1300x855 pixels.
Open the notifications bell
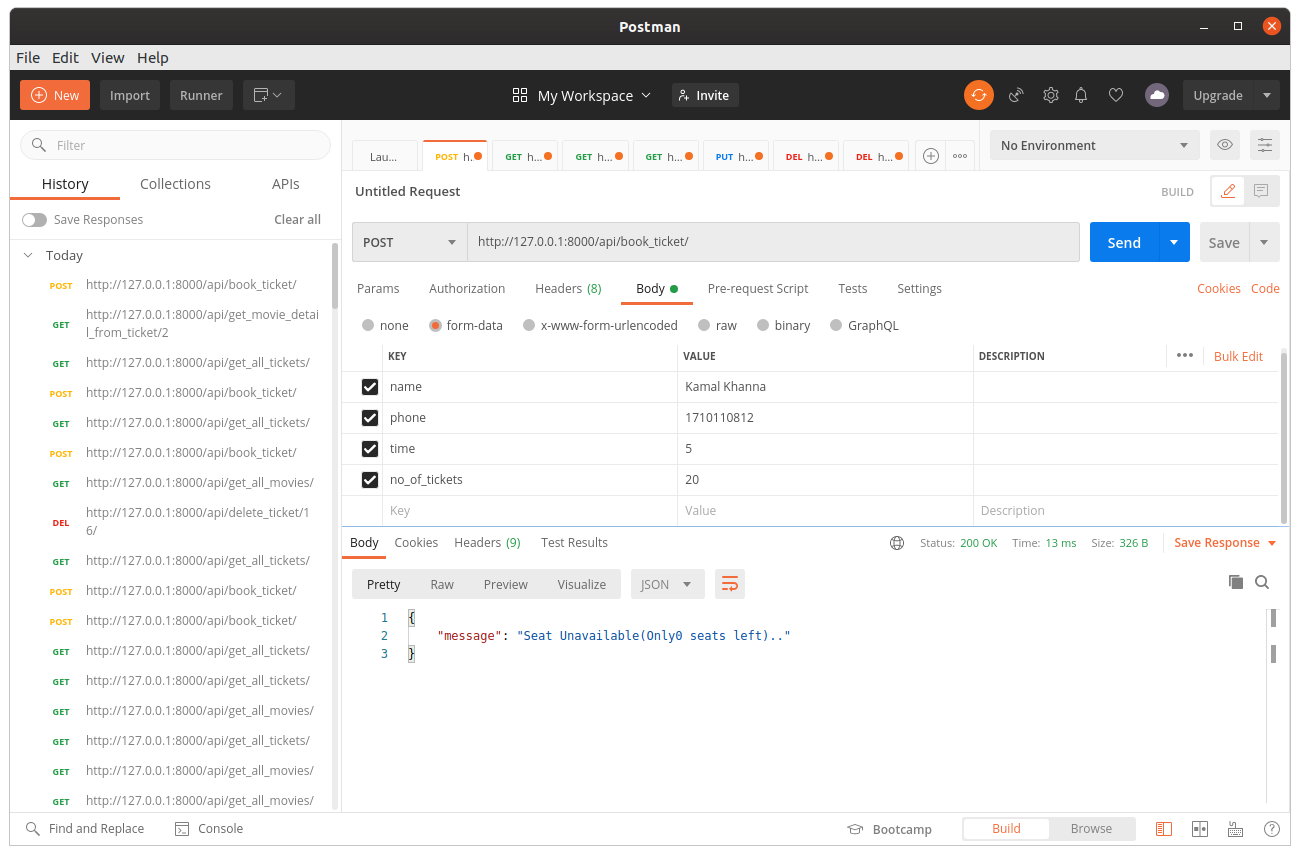[x=1081, y=95]
